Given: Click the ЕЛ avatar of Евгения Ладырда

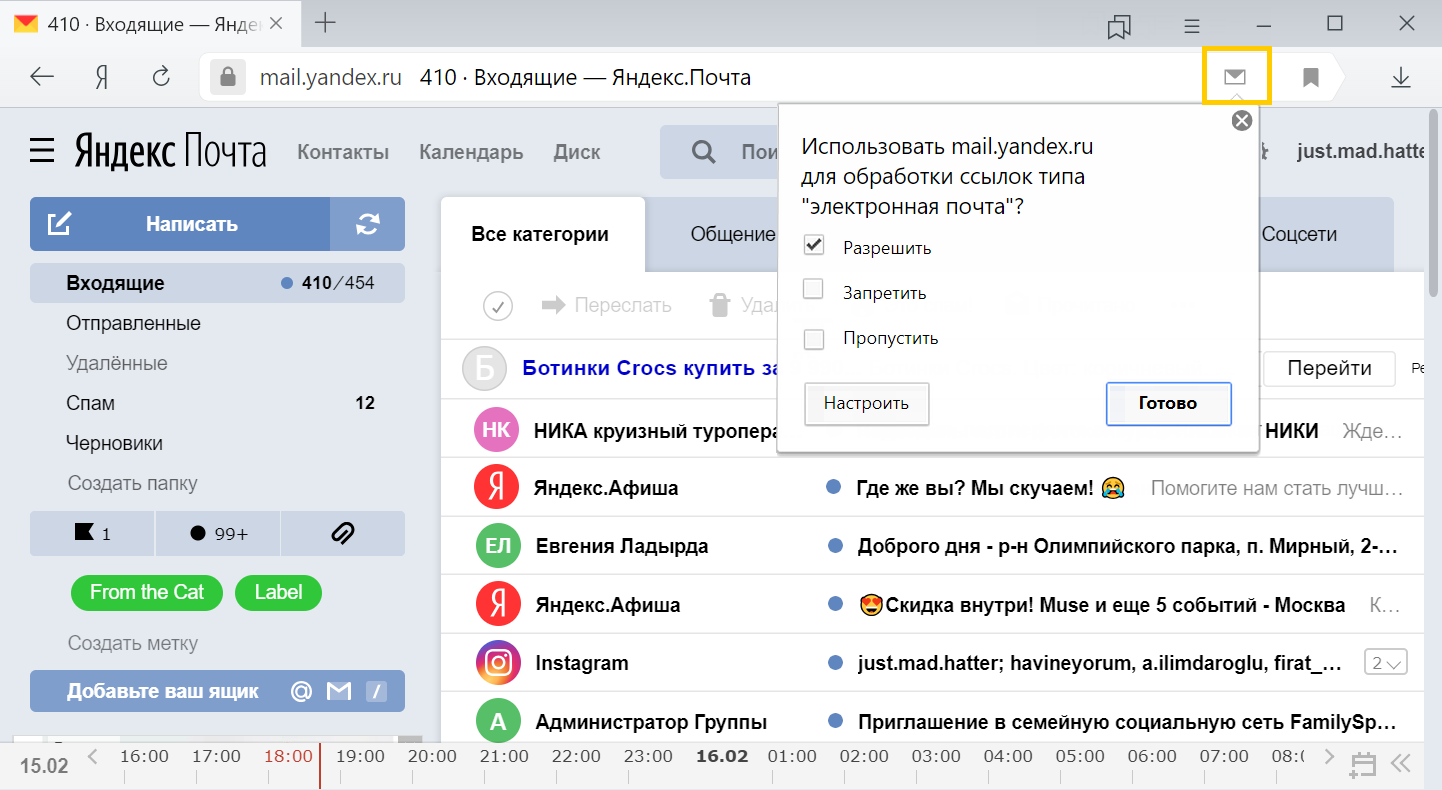Looking at the screenshot, I should [498, 546].
